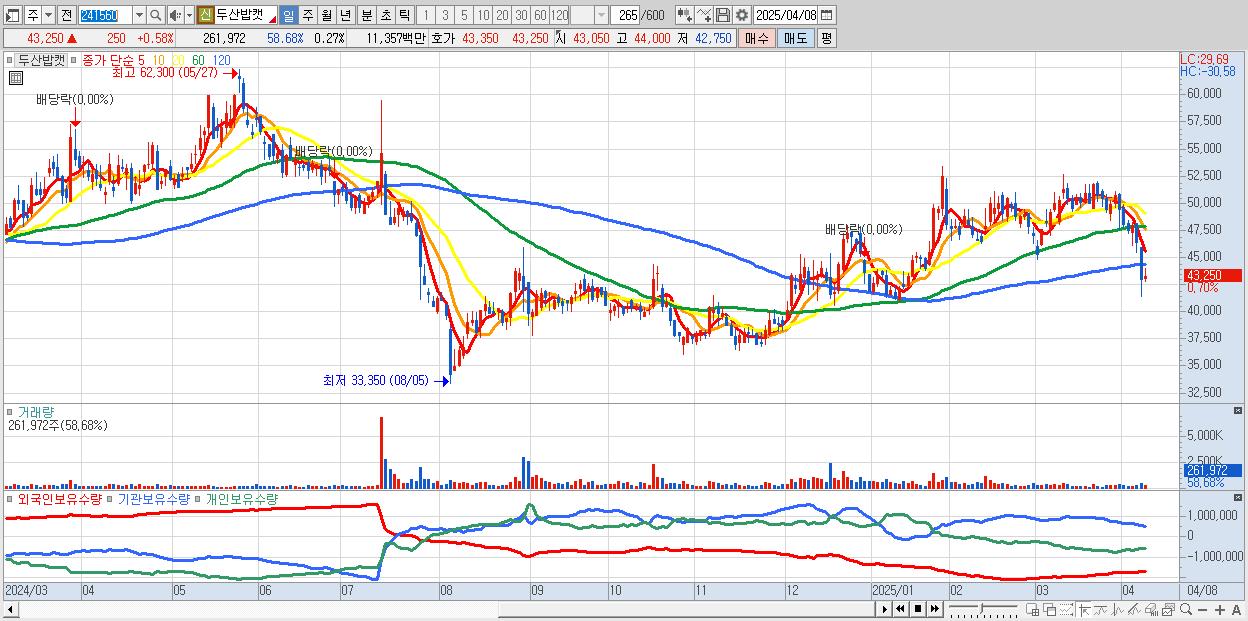1248x621 pixels.
Task: Click the save chart floppy icon
Action: pyautogui.click(x=723, y=15)
